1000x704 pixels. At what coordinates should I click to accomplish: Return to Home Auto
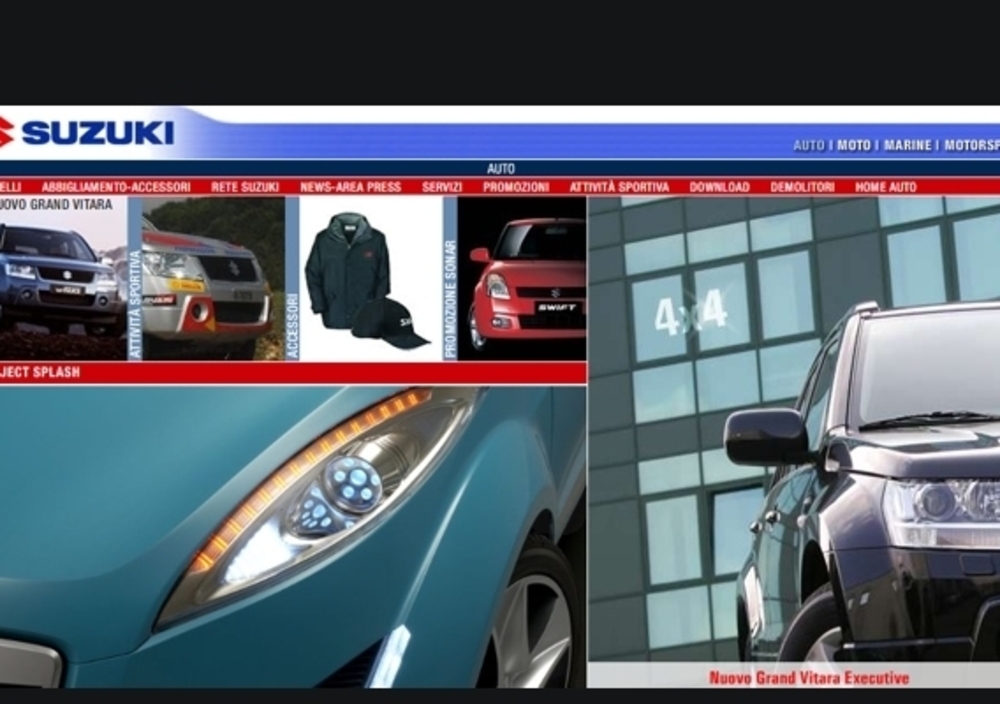885,187
